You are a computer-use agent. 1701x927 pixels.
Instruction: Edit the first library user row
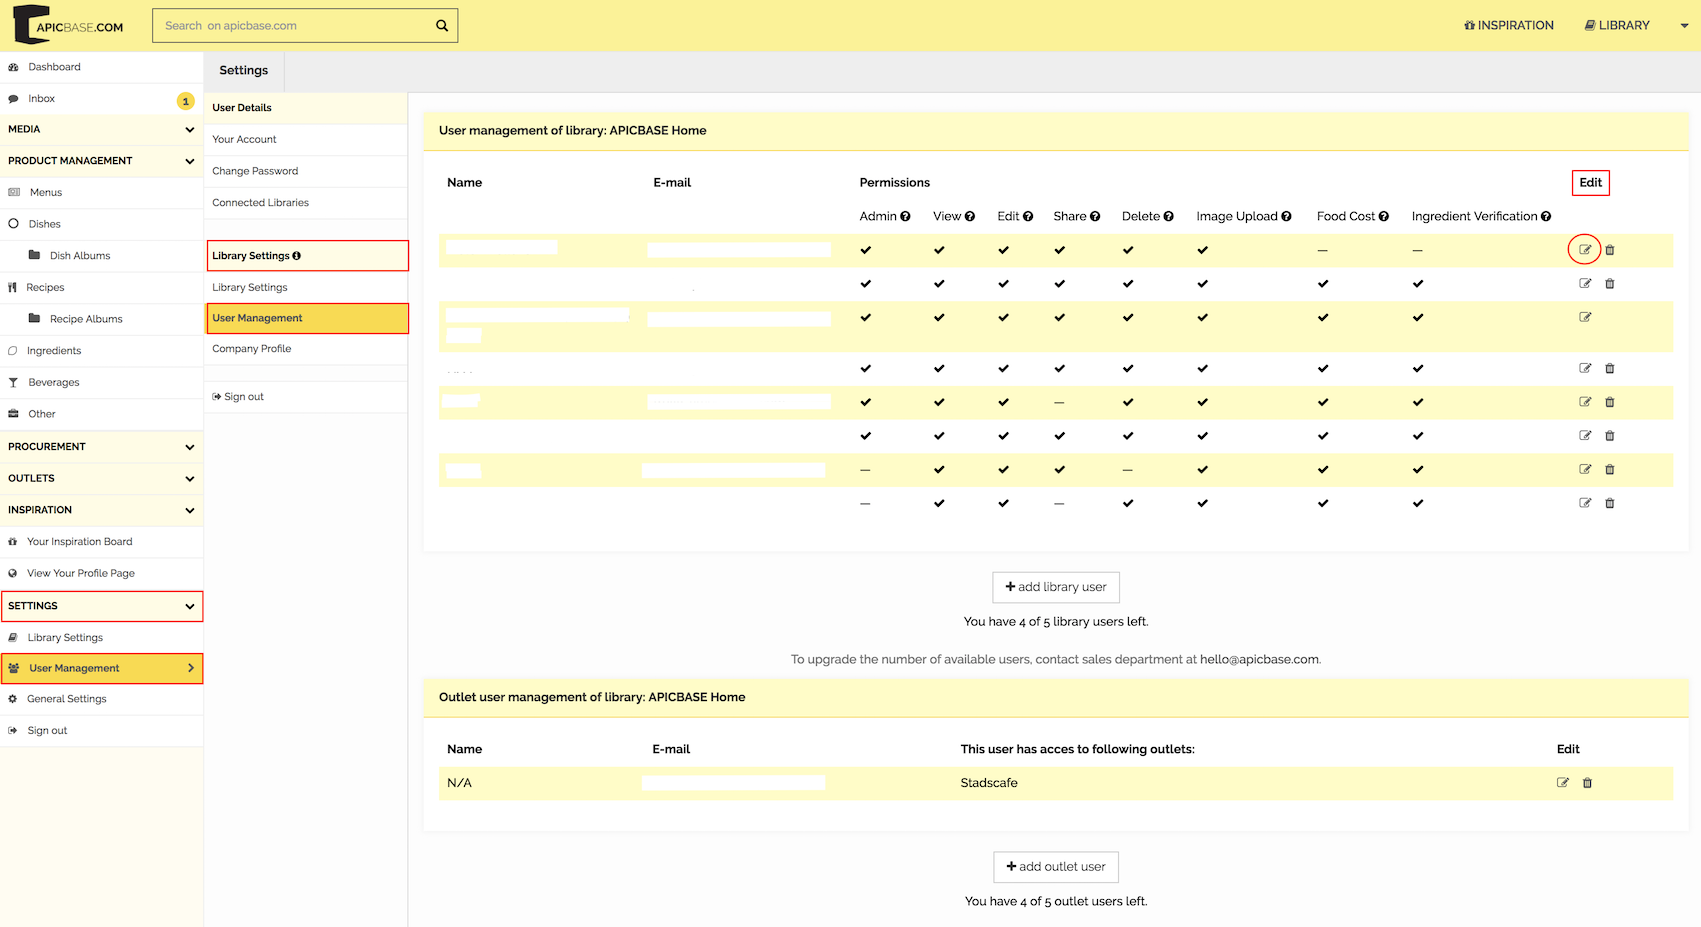pyautogui.click(x=1585, y=250)
